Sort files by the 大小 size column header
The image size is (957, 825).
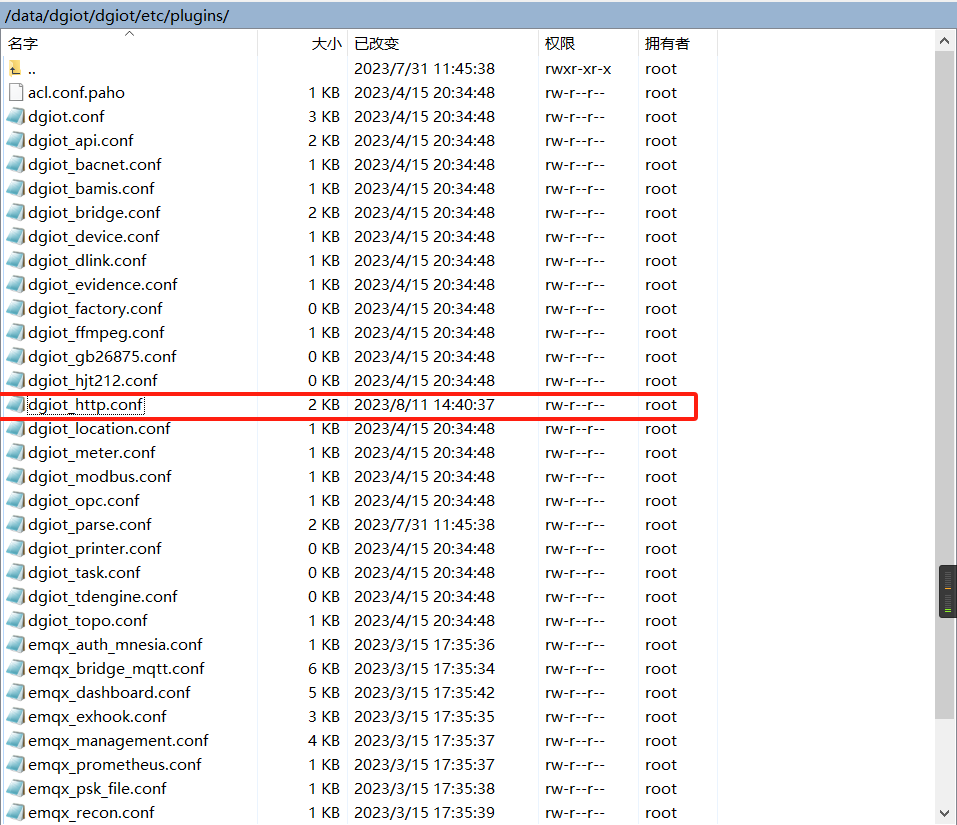[x=303, y=43]
